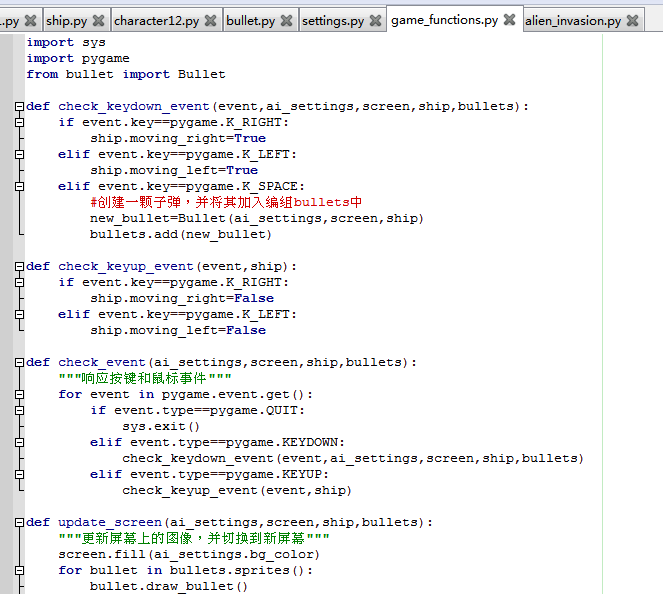Collapse the for event loop fold
The height and width of the screenshot is (594, 663).
click(x=19, y=394)
